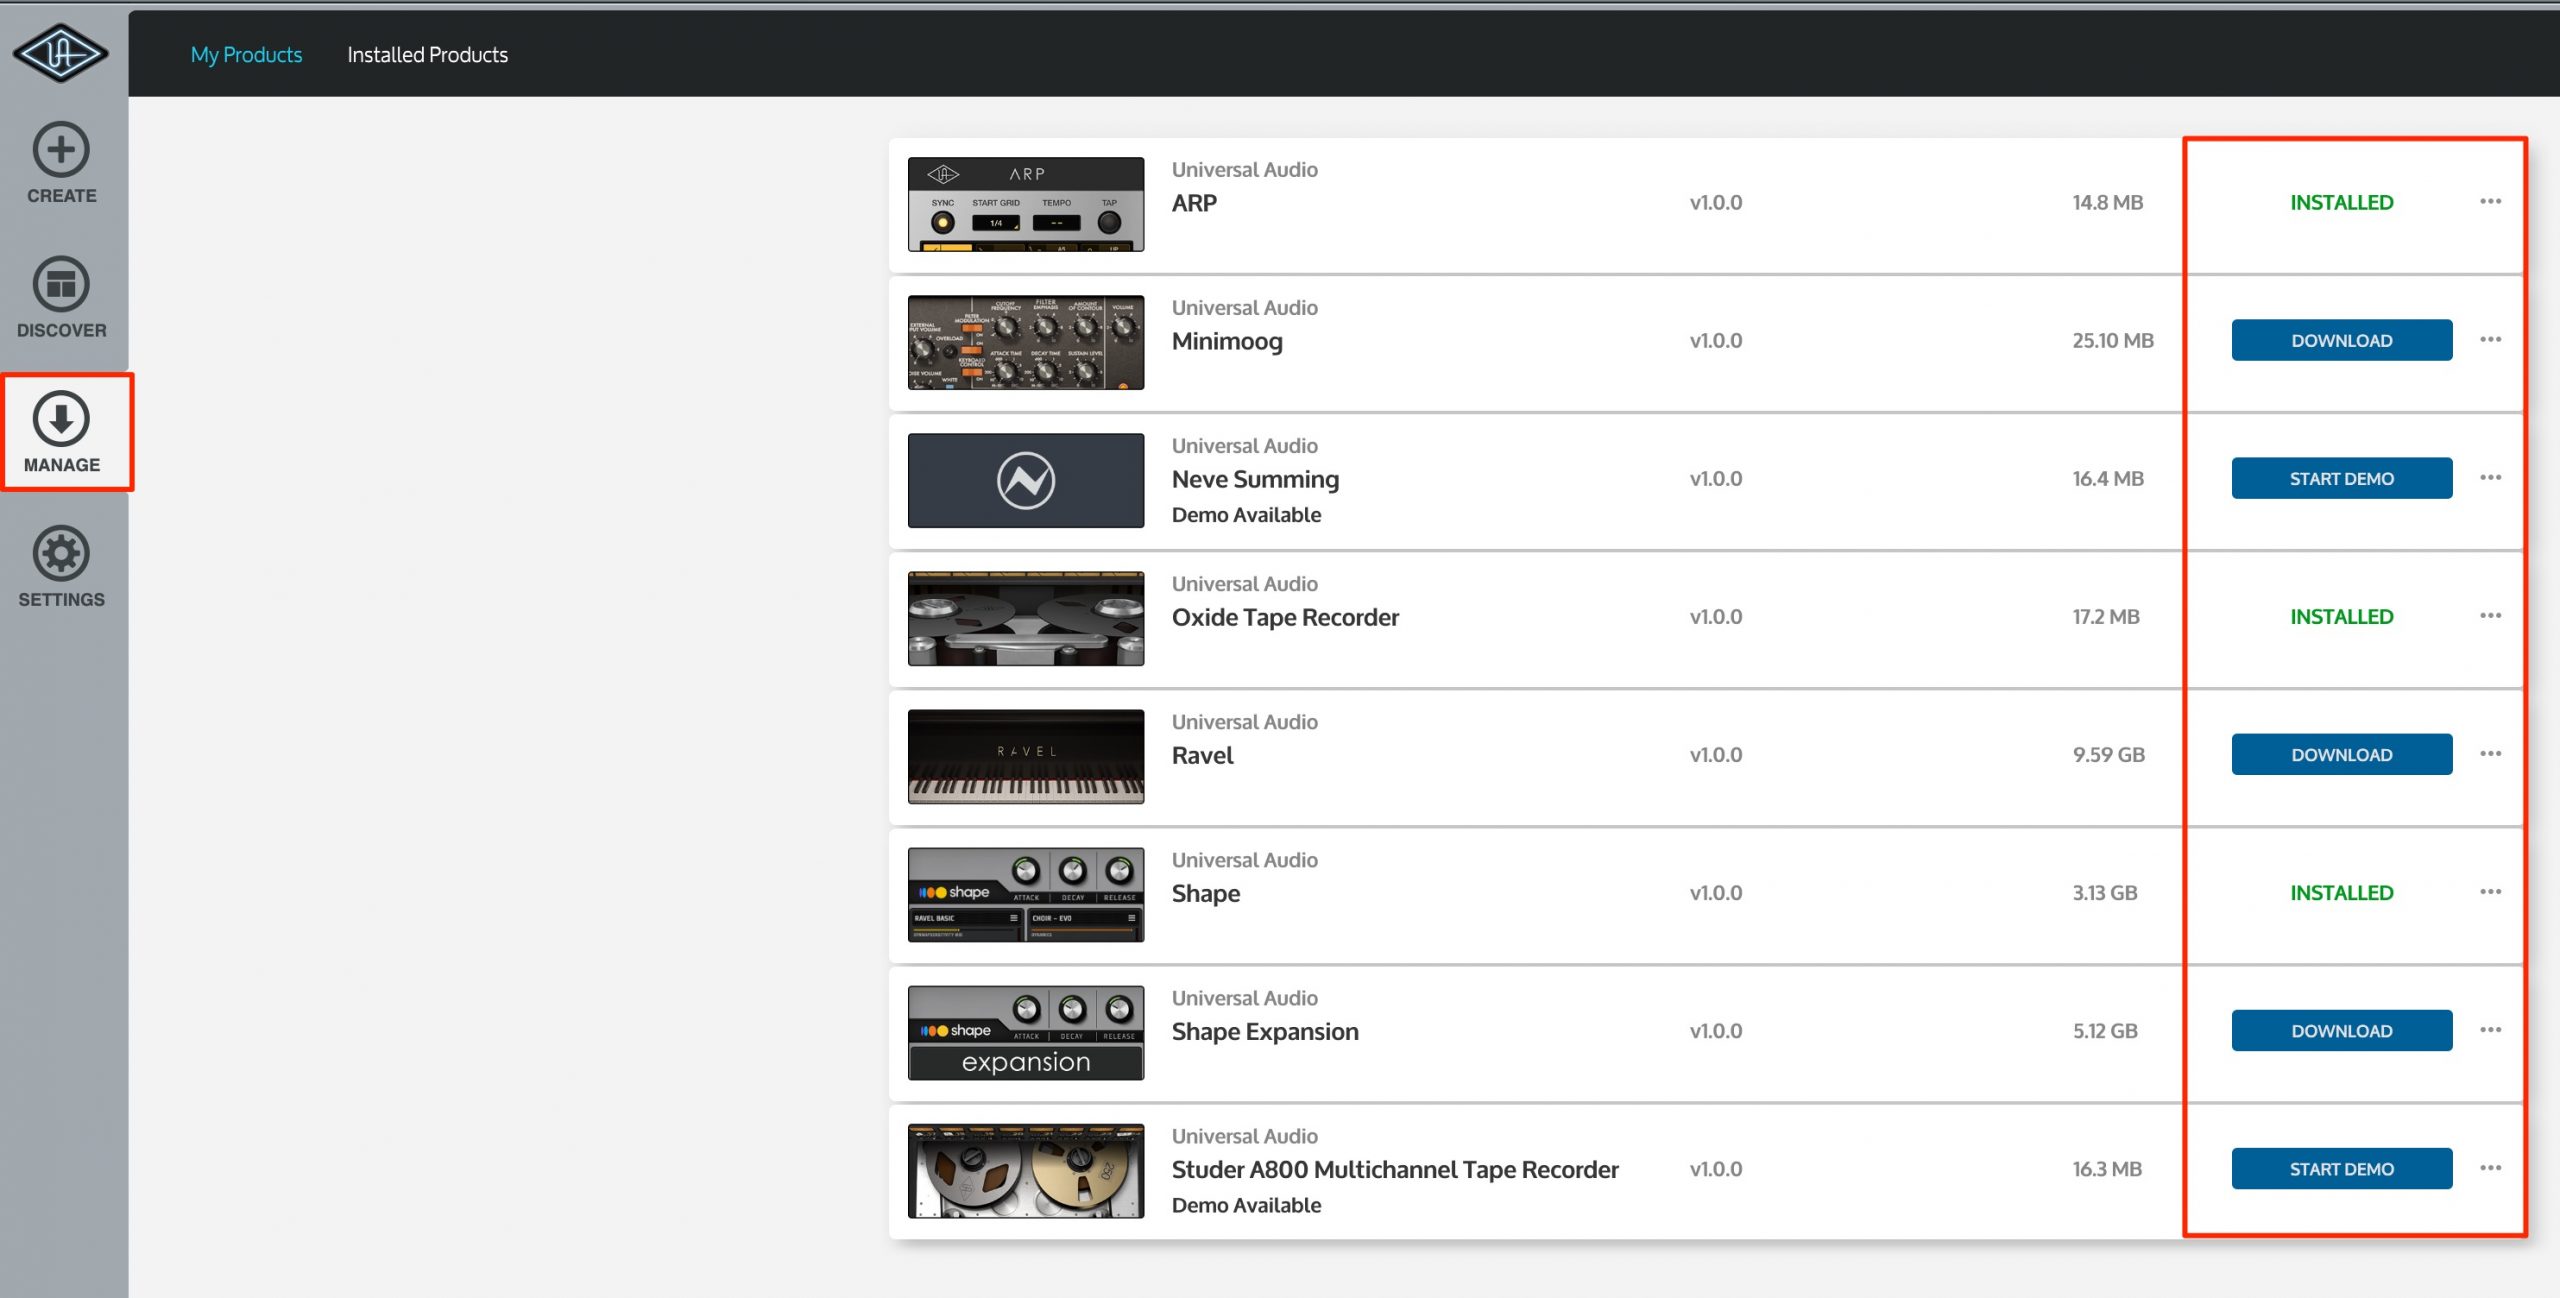
Task: Open the Discover section in sidebar
Action: point(61,298)
